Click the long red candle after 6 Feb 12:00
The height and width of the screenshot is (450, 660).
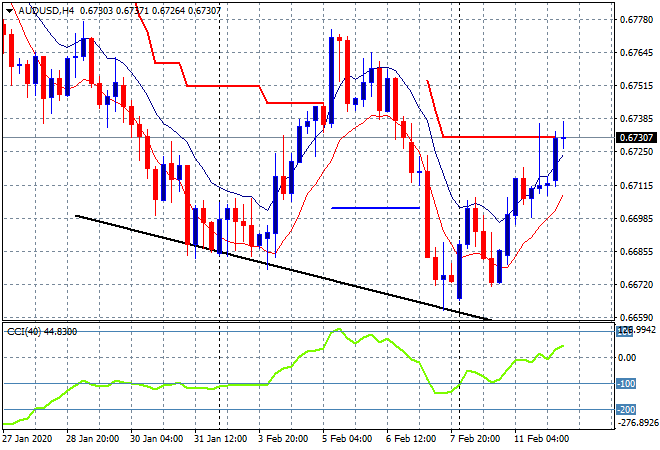point(428,214)
